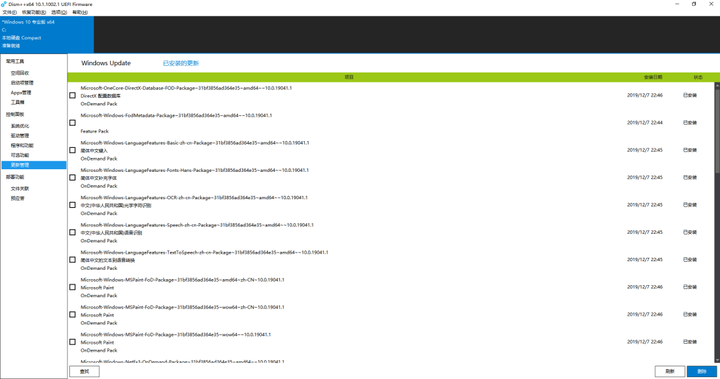Screen dimensions: 720x379
Task: Sort by the 状态 column header
Action: tap(698, 77)
